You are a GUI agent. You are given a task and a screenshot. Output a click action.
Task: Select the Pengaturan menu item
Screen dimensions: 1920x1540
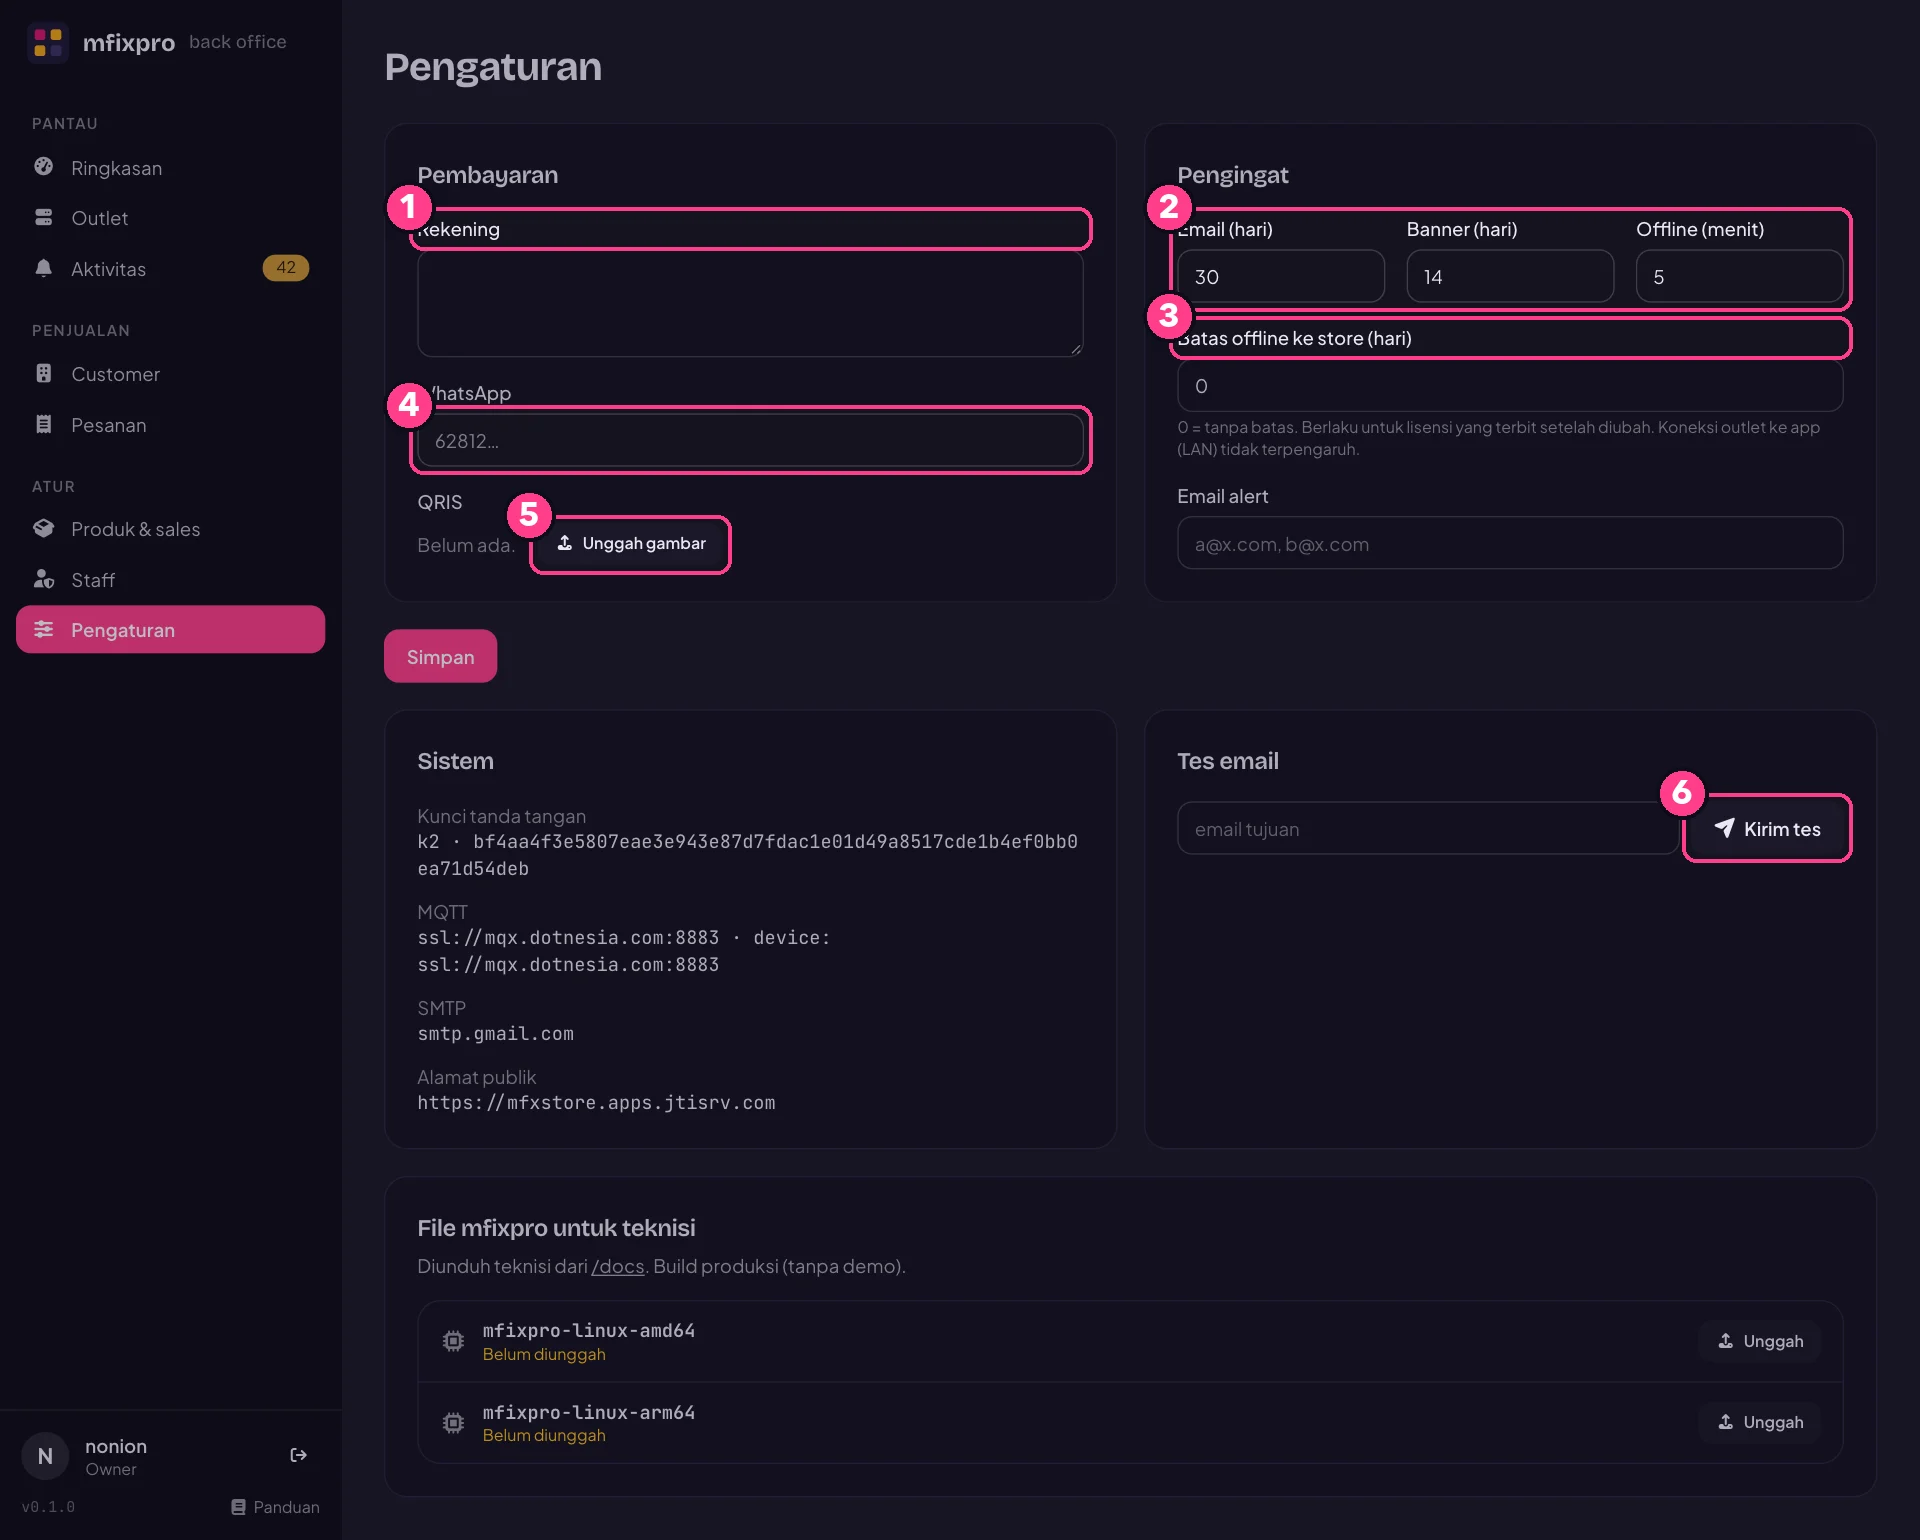[x=170, y=630]
